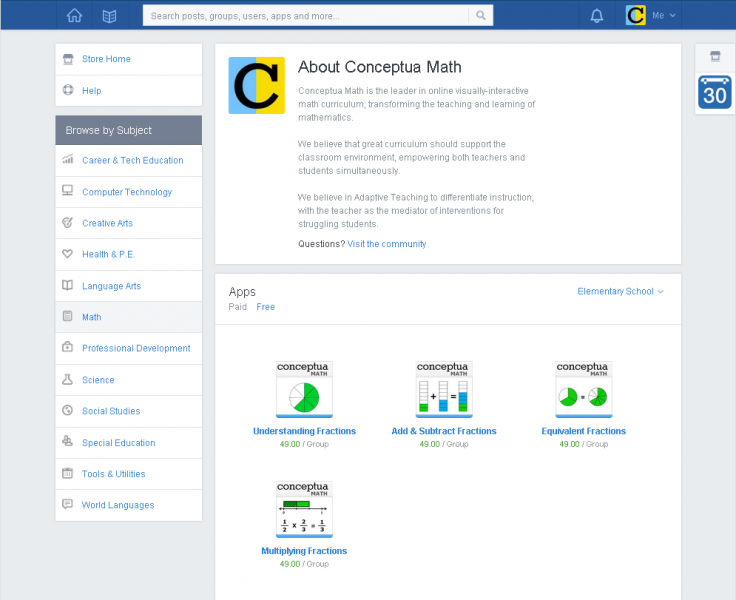Screen dimensions: 736x600
Task: Click the About Conceptua Math heading
Action: pyautogui.click(x=380, y=67)
